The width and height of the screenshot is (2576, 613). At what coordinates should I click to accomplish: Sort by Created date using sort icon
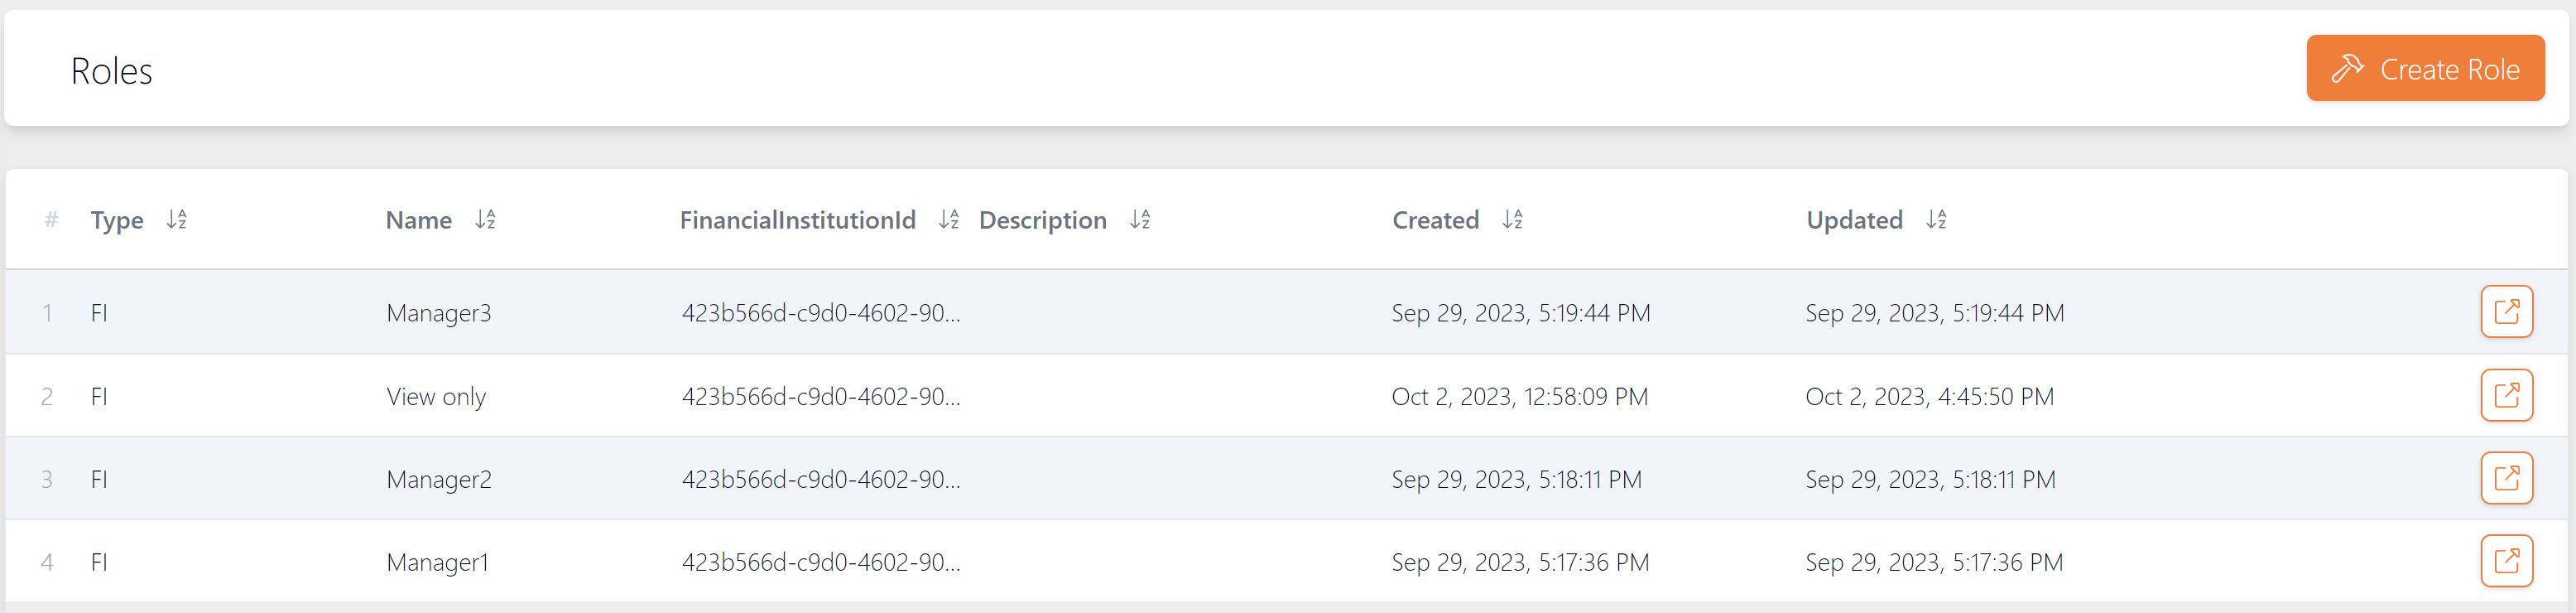(x=1512, y=219)
